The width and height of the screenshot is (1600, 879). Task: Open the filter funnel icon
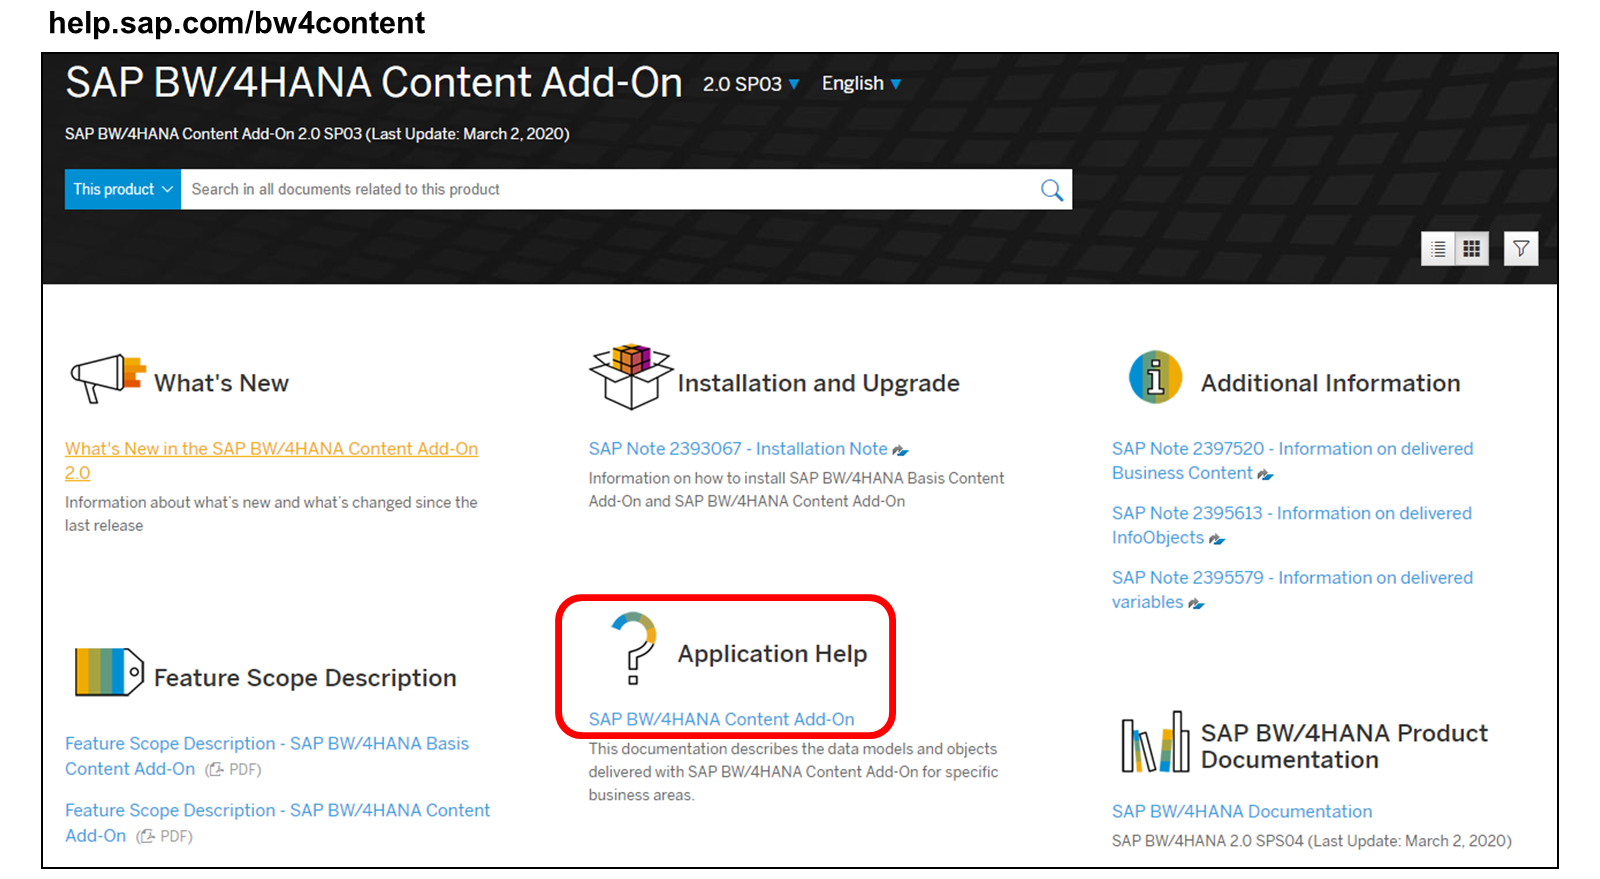[x=1521, y=249]
